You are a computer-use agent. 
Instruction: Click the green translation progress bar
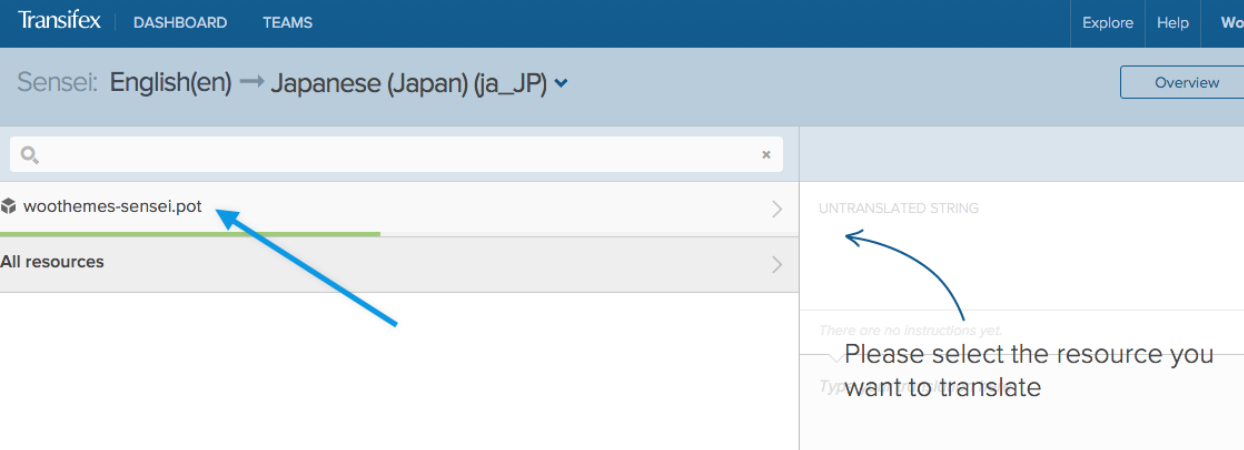coord(190,233)
